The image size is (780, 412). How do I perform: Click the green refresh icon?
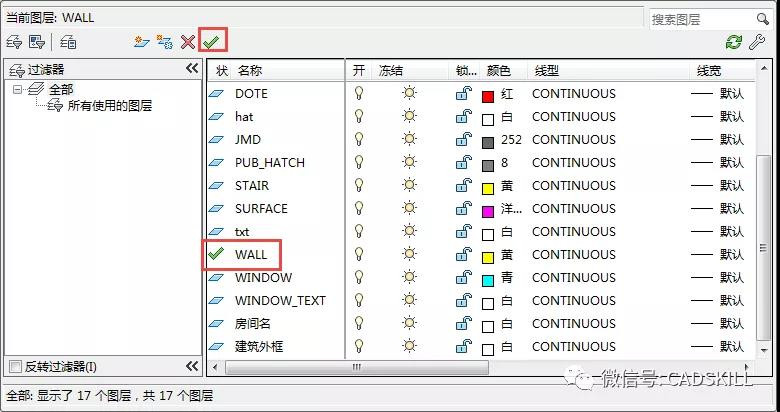tap(734, 41)
